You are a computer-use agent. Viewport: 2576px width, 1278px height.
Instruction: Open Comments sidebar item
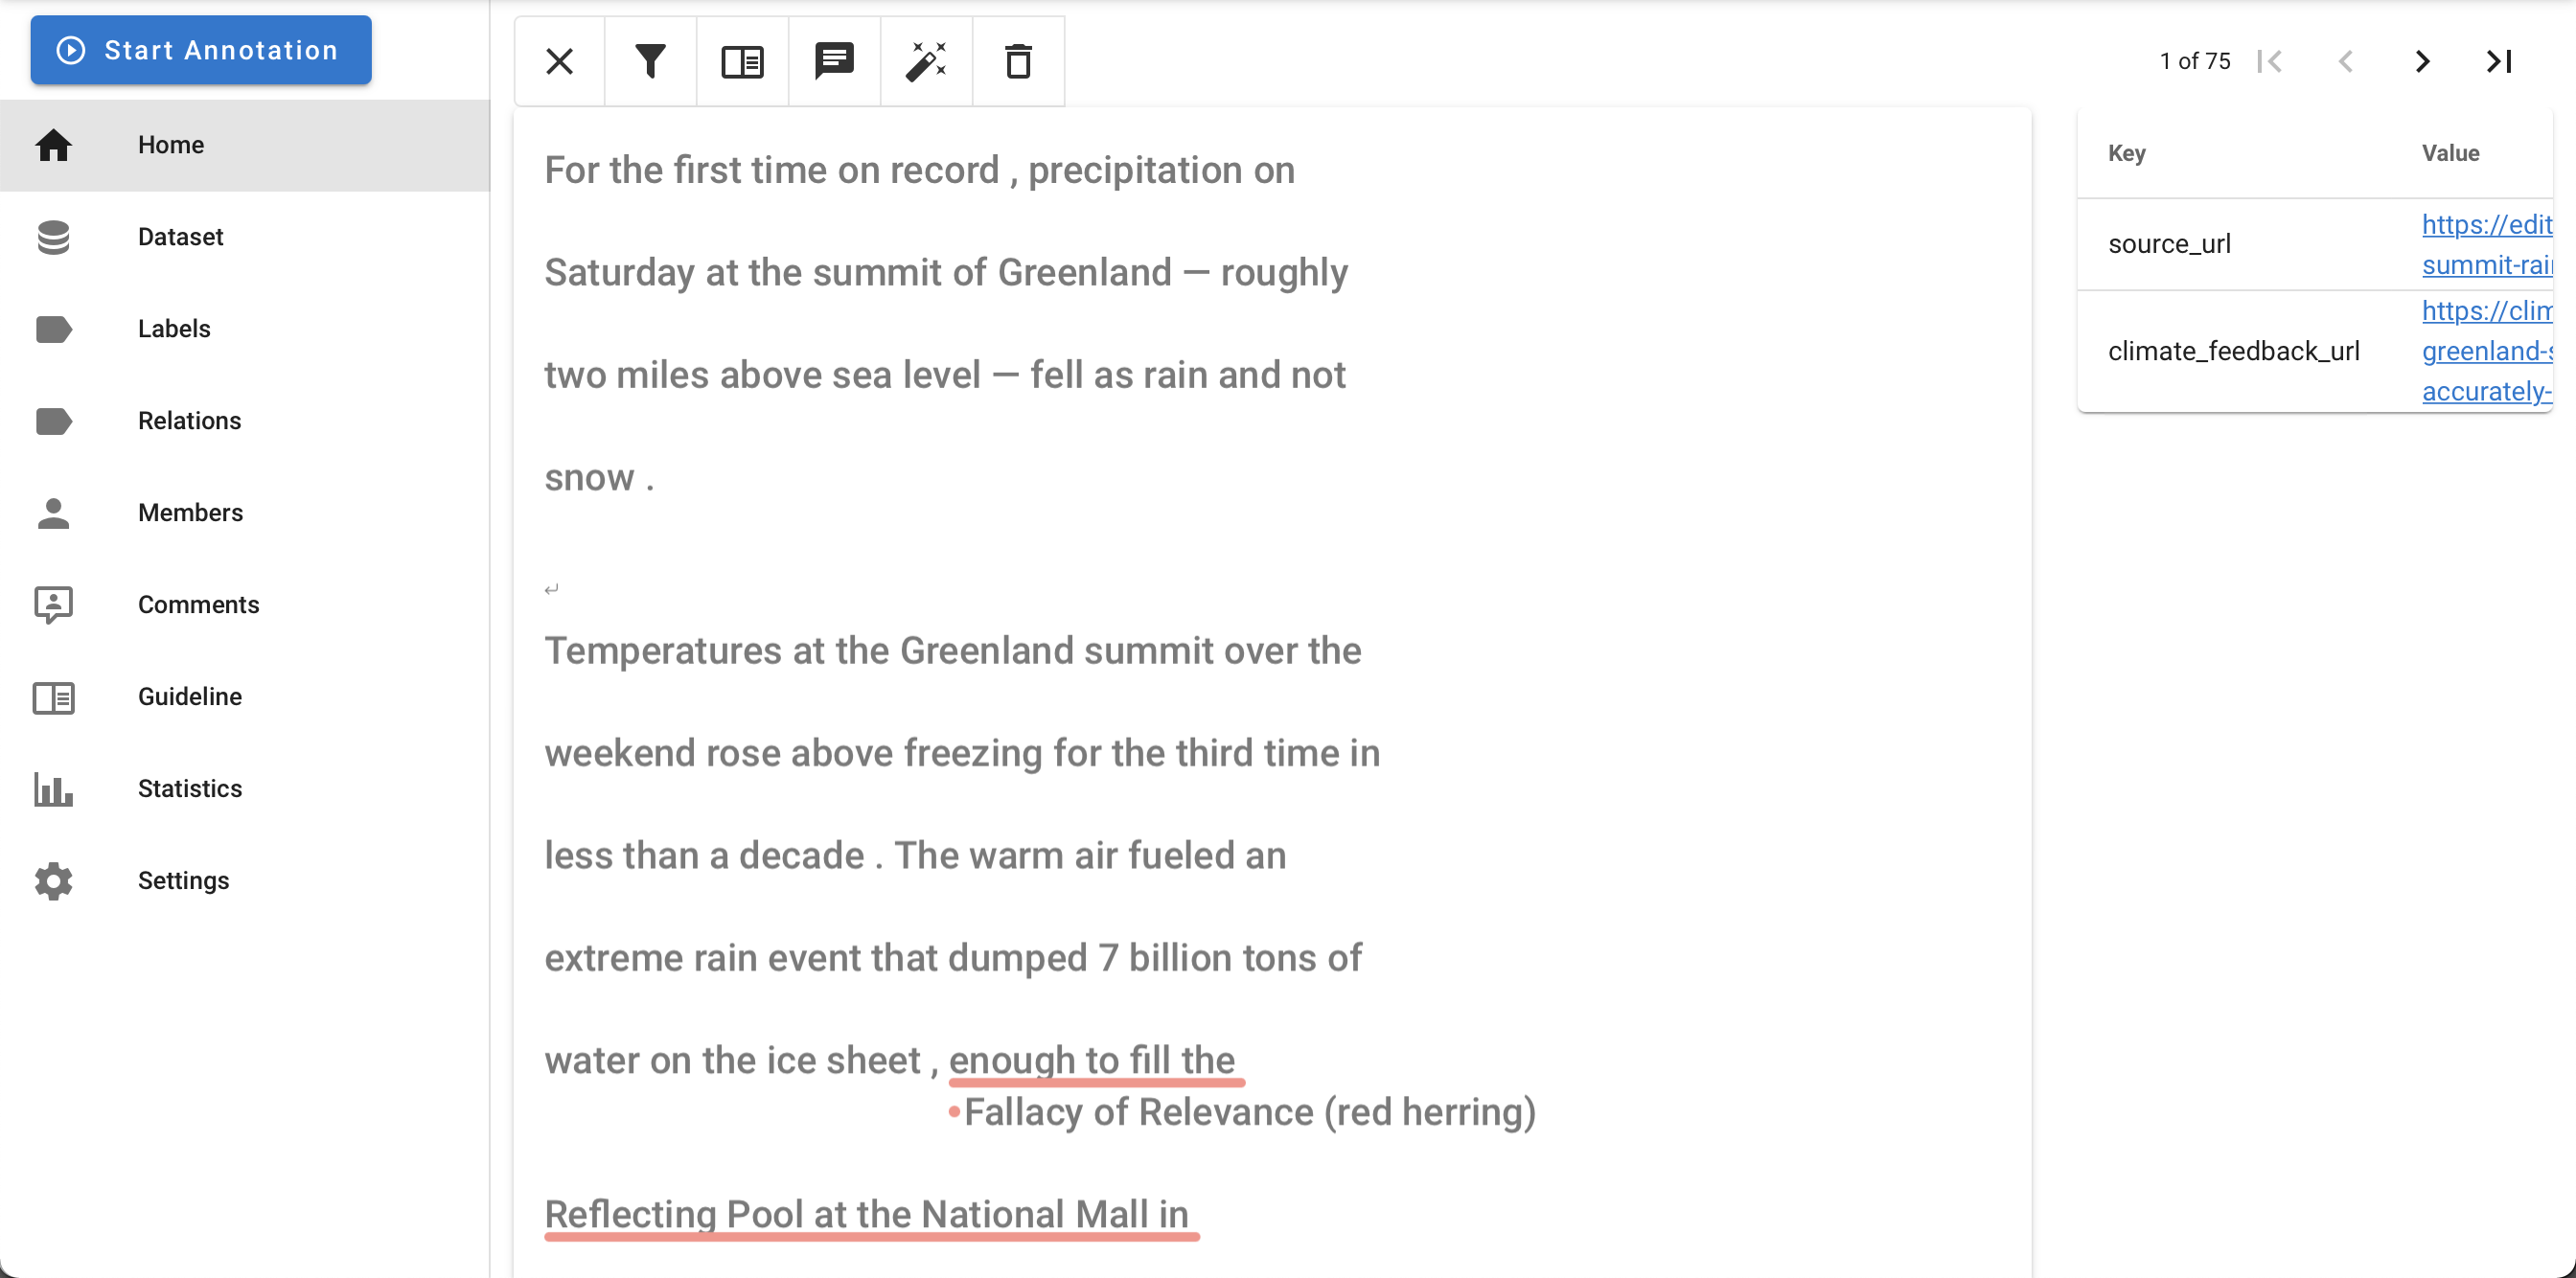pos(198,605)
